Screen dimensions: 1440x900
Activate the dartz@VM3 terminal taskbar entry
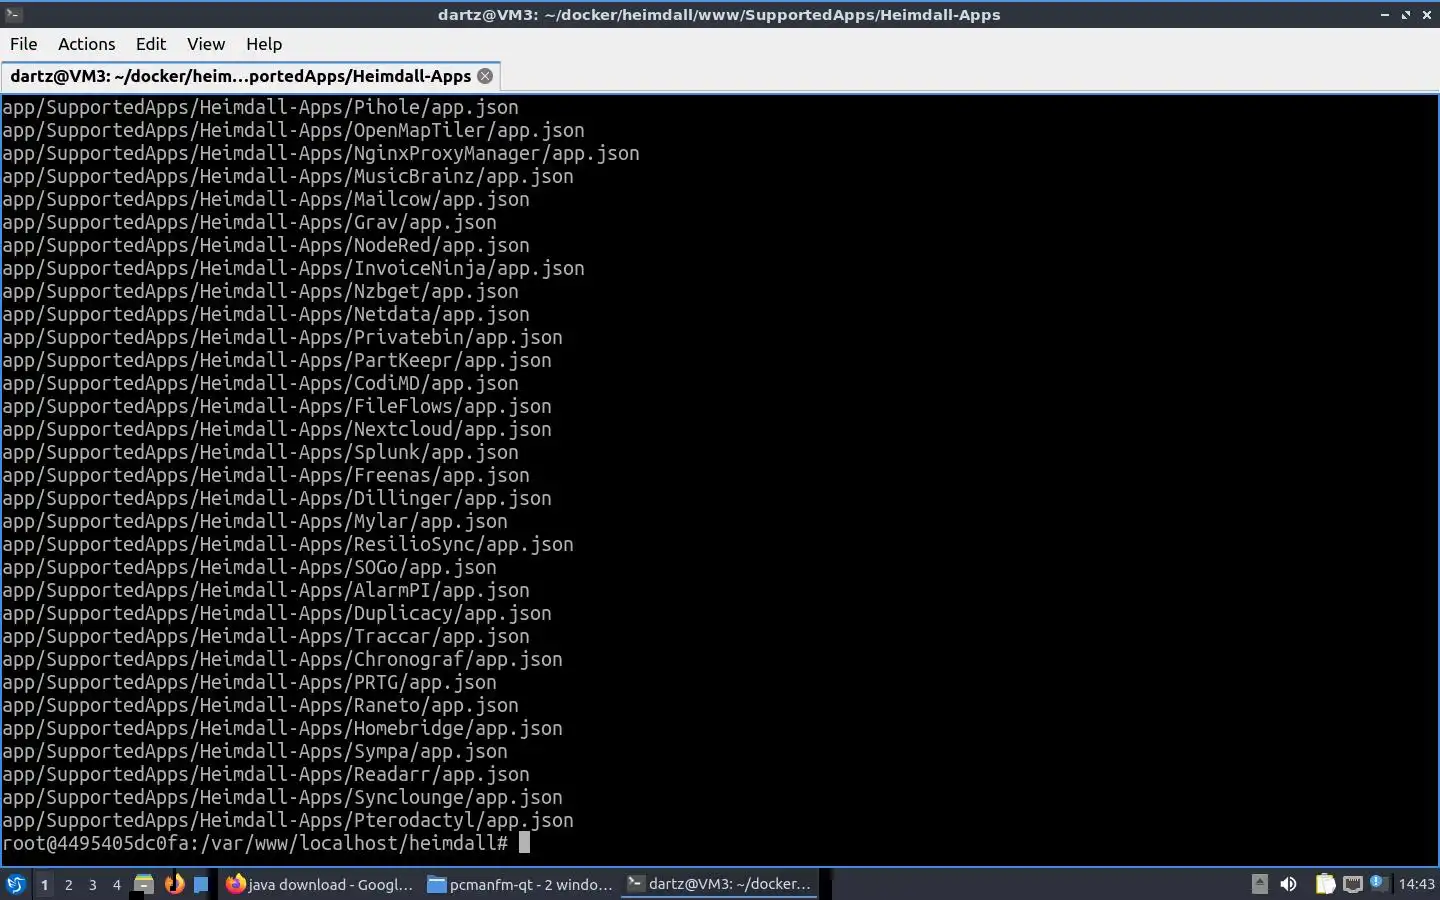coord(720,884)
